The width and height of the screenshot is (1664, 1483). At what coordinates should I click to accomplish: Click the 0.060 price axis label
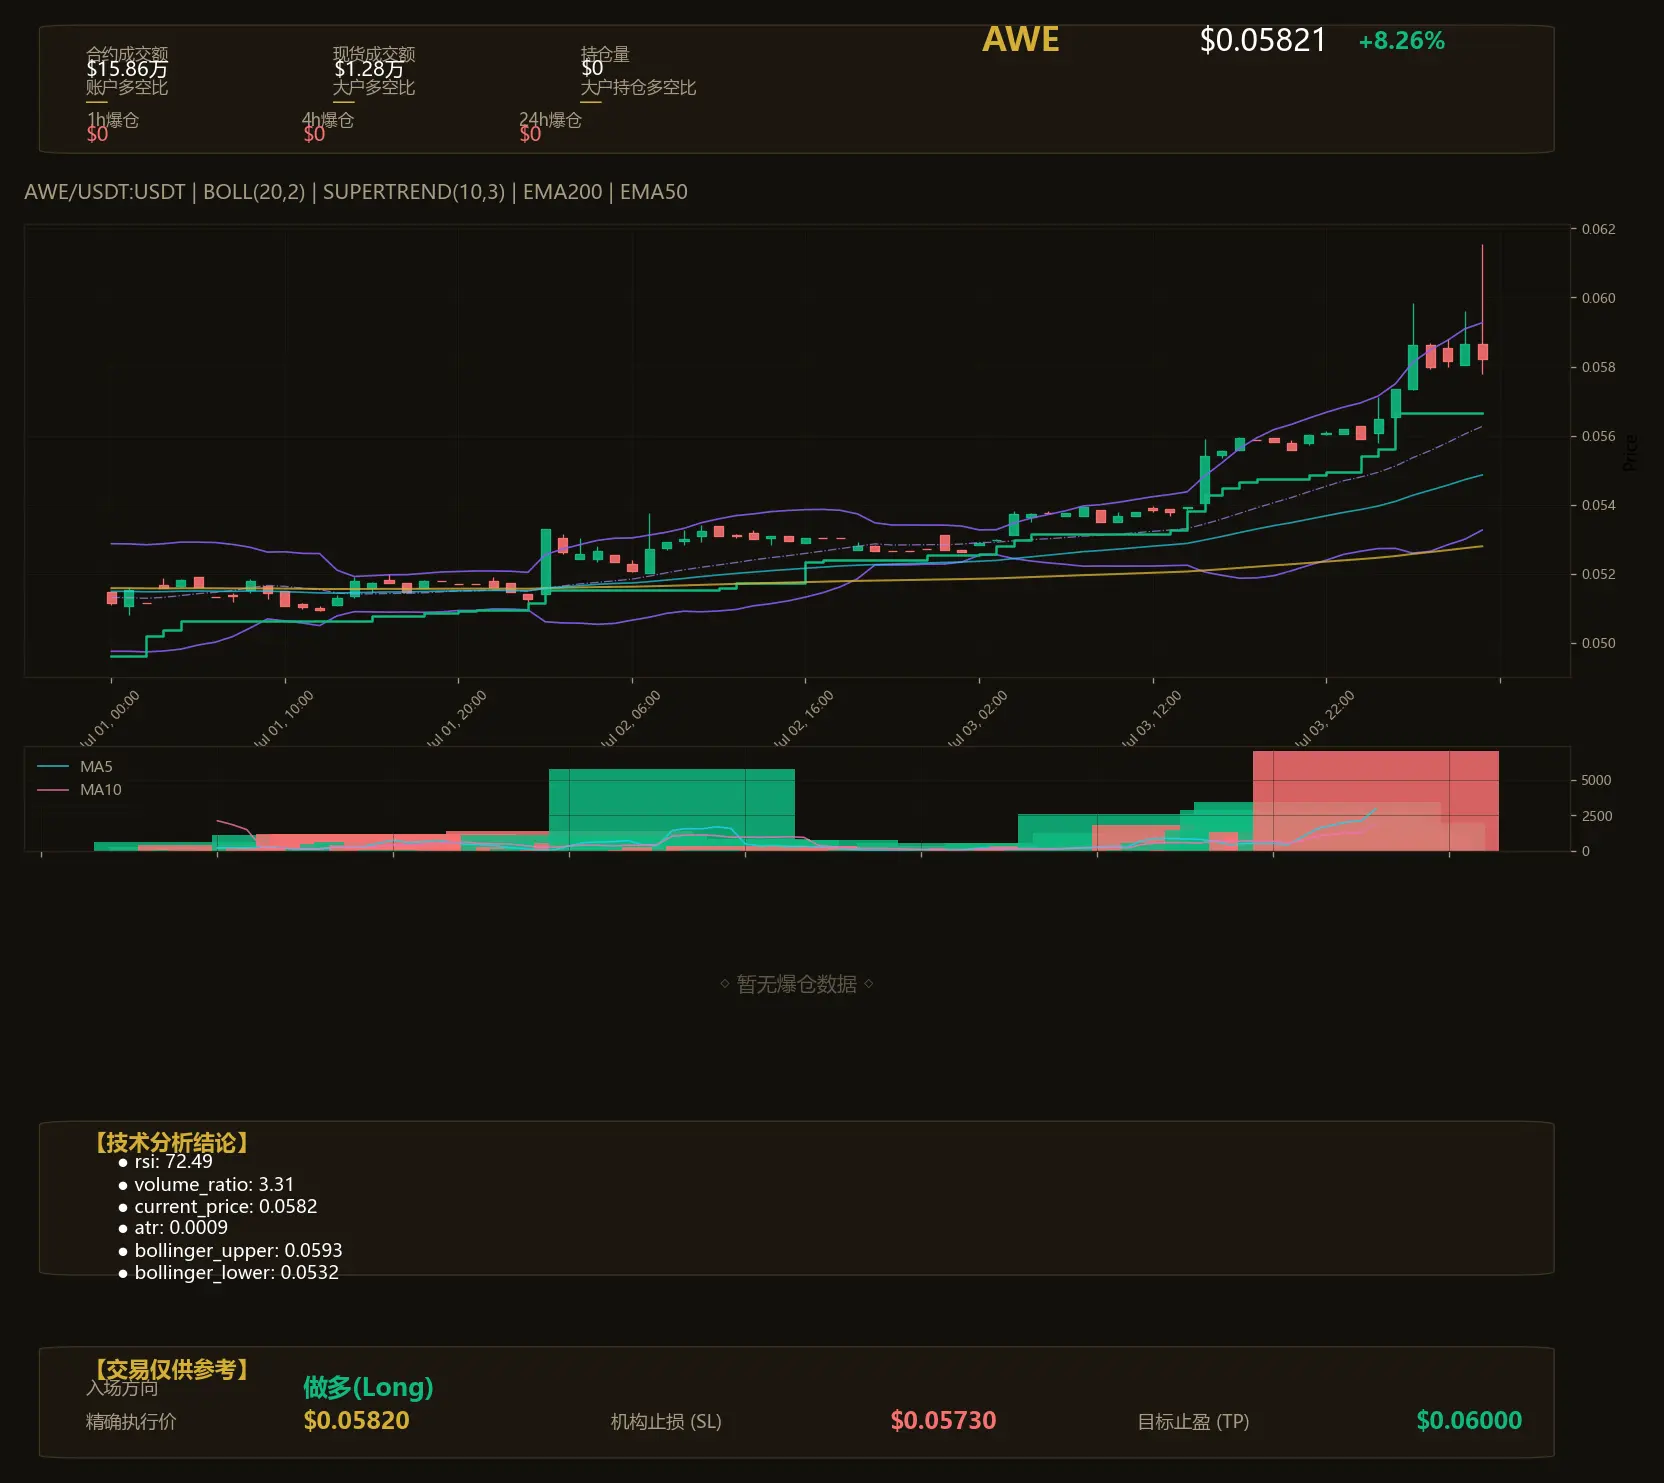click(1598, 298)
